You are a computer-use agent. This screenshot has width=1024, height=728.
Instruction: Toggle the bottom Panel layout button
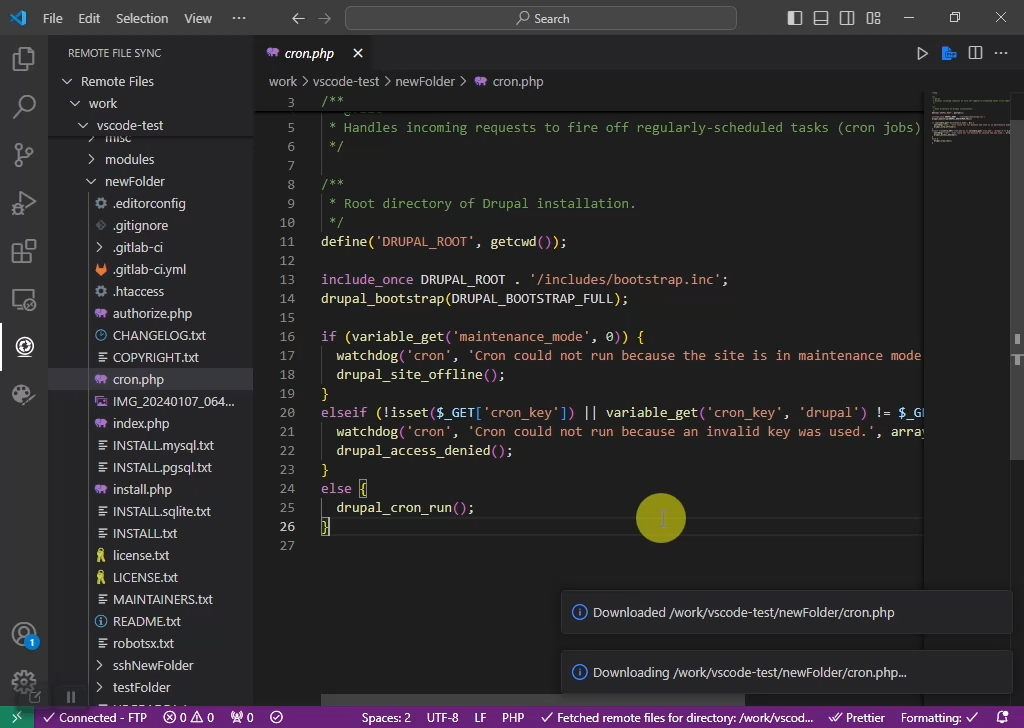coord(821,18)
